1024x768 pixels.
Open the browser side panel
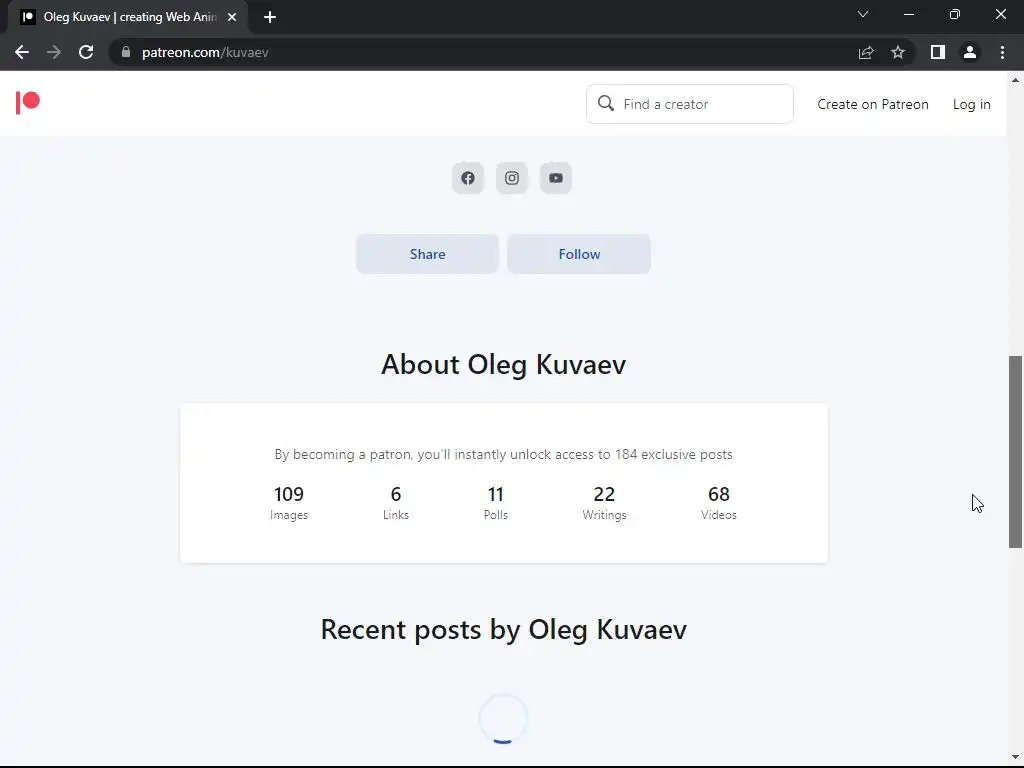[938, 52]
